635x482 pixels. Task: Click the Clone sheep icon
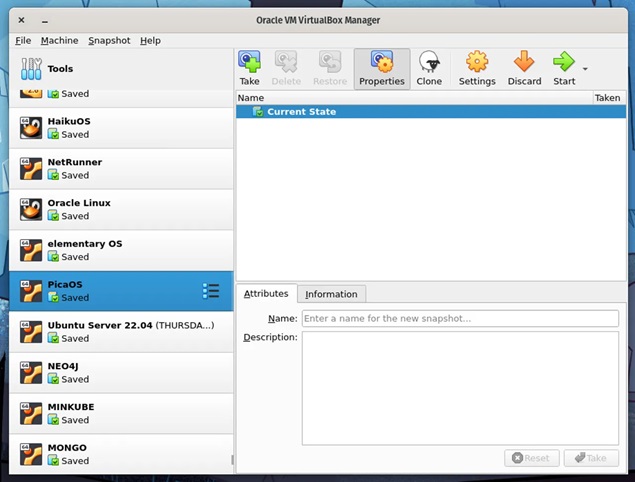(429, 62)
